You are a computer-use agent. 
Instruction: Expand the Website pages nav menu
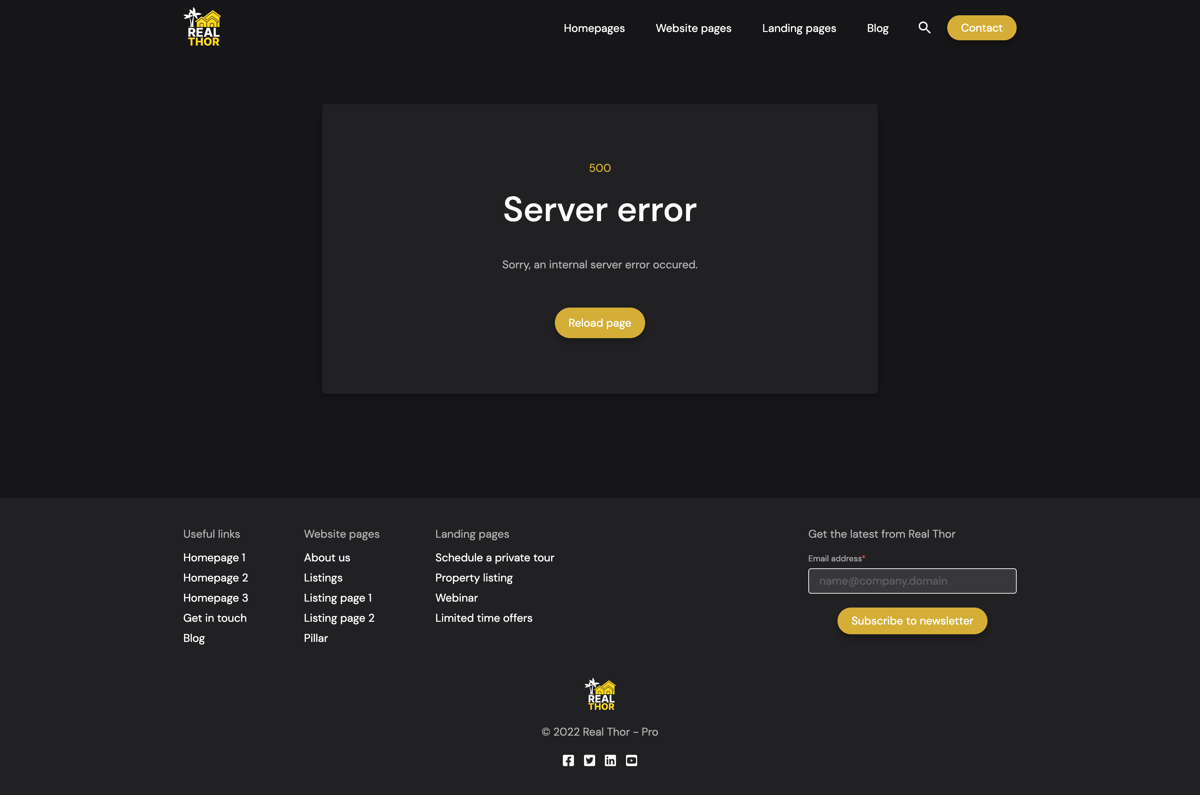pos(693,28)
